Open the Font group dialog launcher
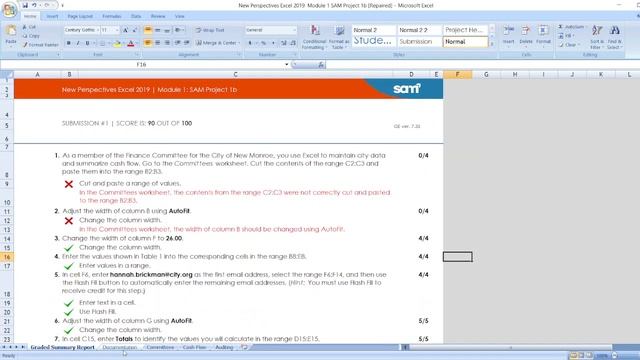Image resolution: width=640 pixels, height=360 pixels. pos(137,55)
